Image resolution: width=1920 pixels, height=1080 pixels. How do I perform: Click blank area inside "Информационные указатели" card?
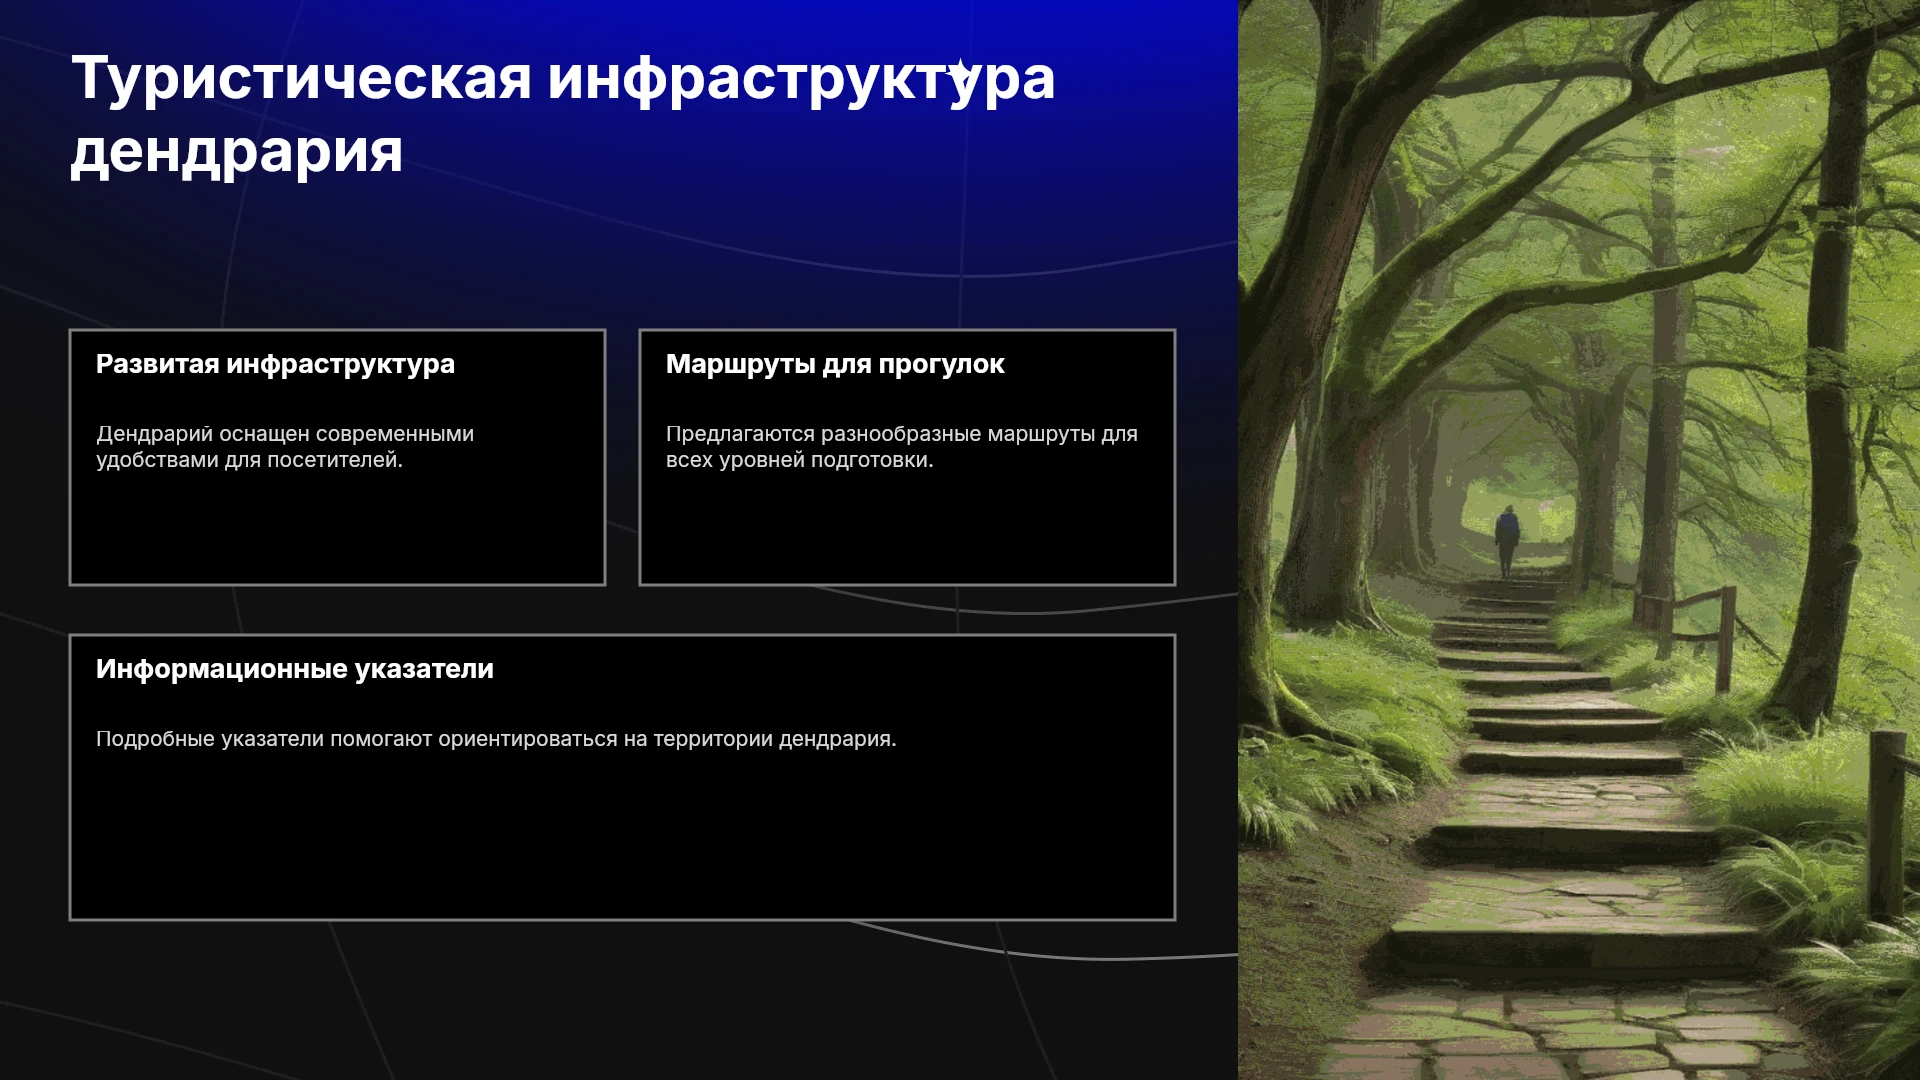tap(622, 840)
